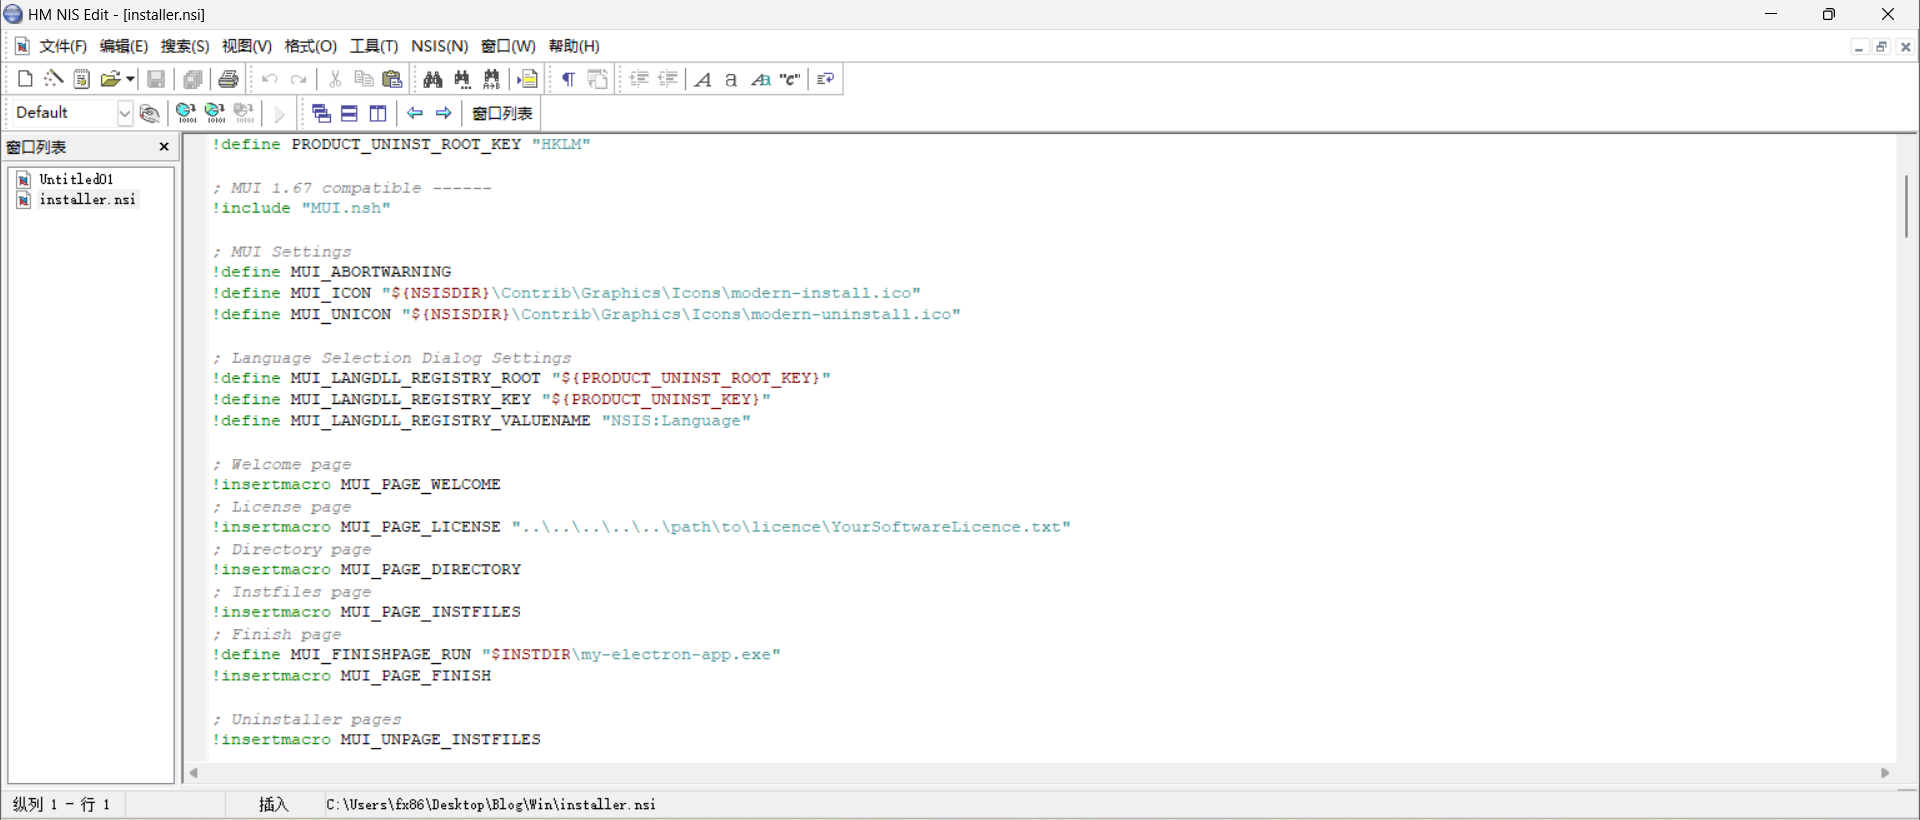Compile and run the script
This screenshot has width=1920, height=820.
[x=215, y=113]
